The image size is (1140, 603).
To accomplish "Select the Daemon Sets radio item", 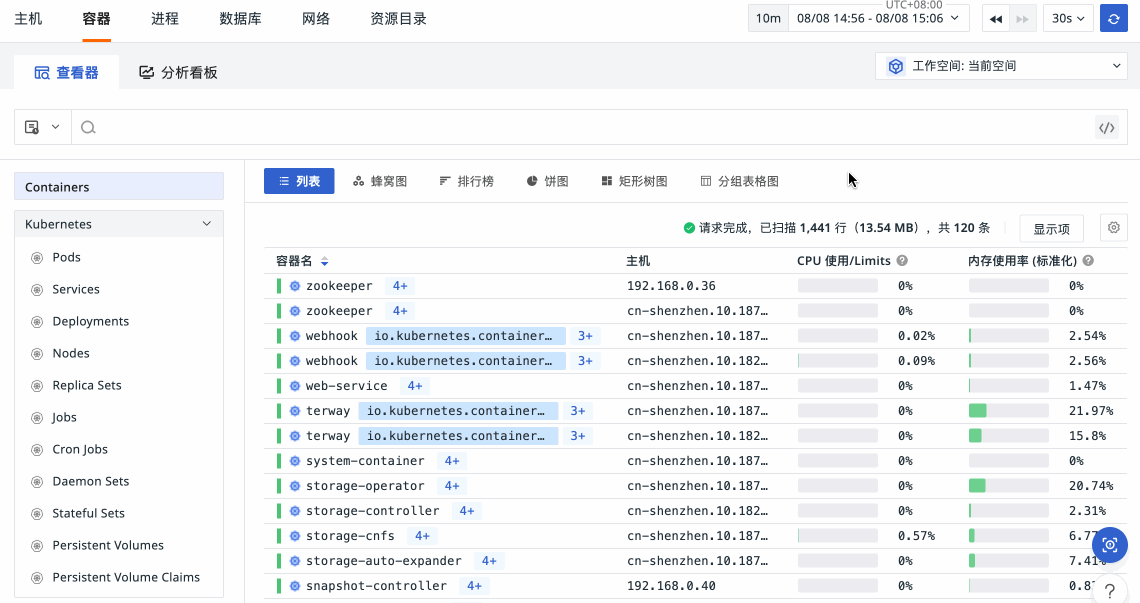I will [x=38, y=481].
